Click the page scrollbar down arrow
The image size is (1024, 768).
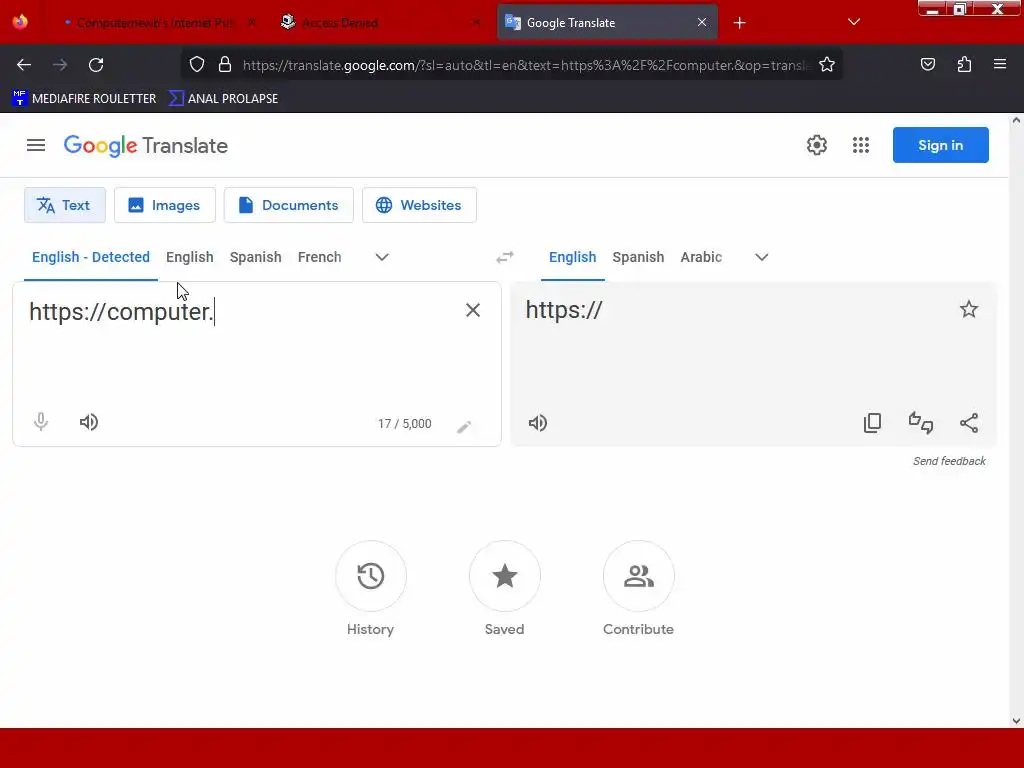(1016, 721)
